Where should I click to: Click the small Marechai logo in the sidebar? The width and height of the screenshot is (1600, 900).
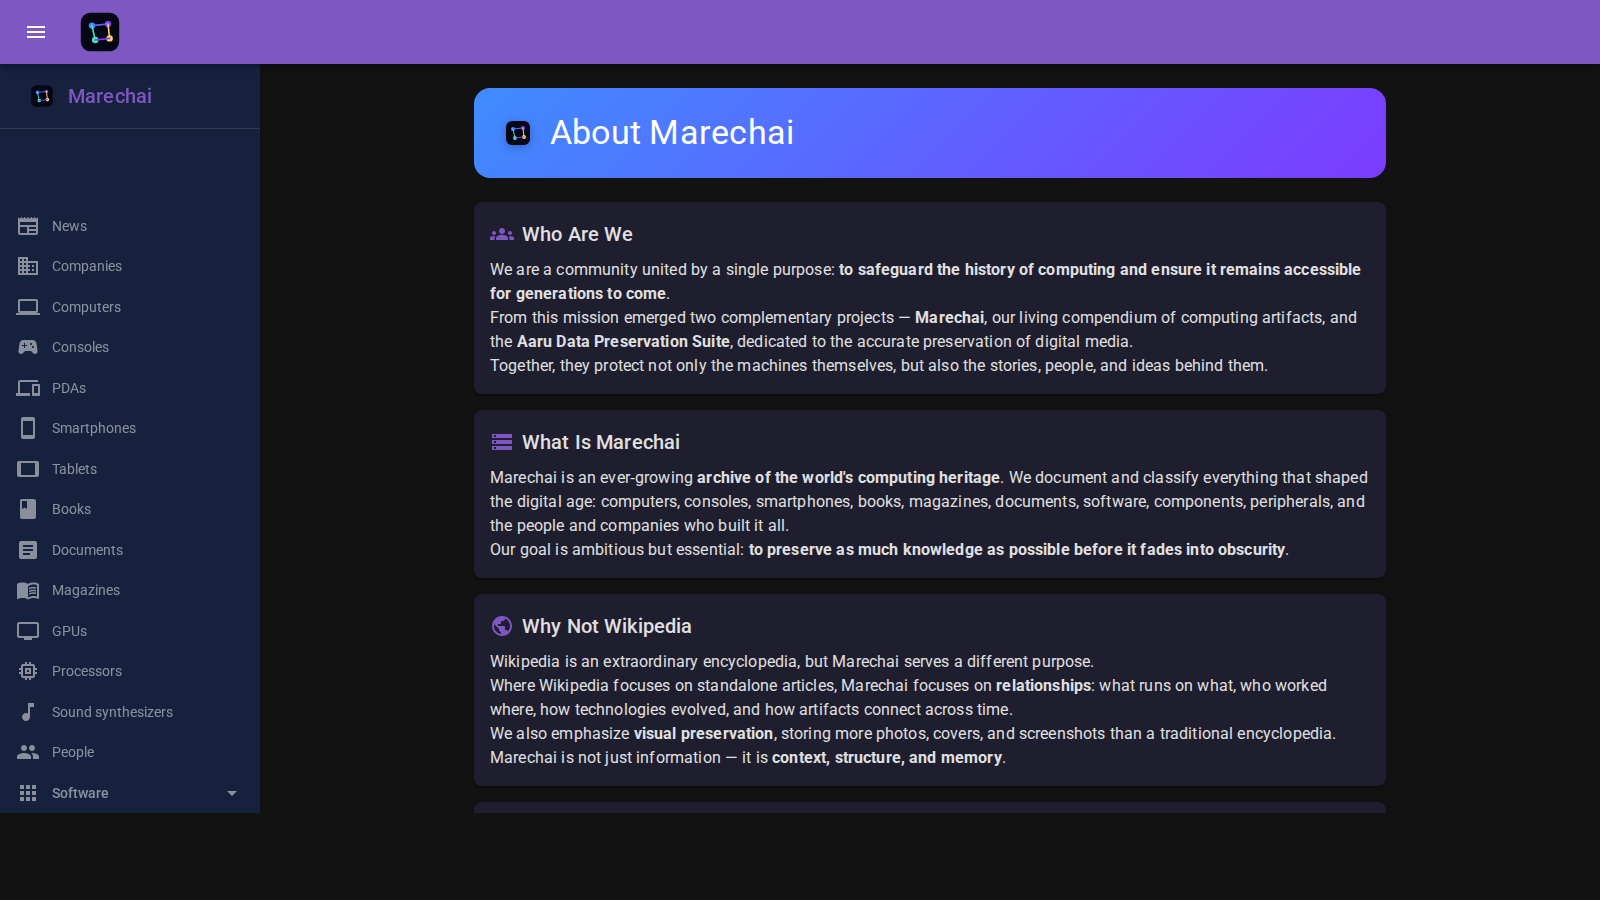(42, 96)
